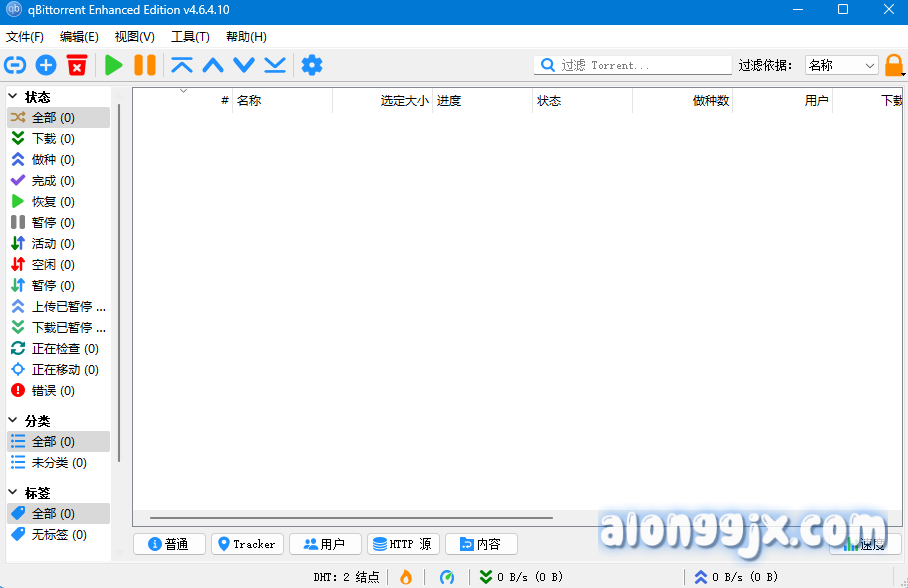Click the add torrent file plus icon
908x588 pixels.
[x=46, y=65]
